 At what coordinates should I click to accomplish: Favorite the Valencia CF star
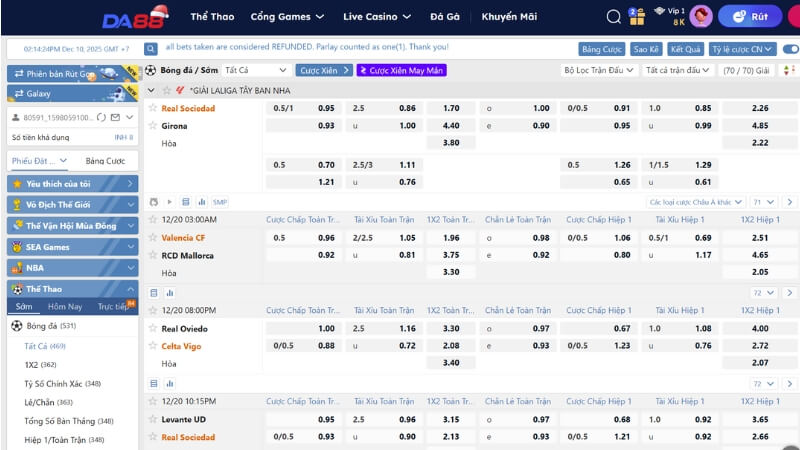click(x=153, y=237)
